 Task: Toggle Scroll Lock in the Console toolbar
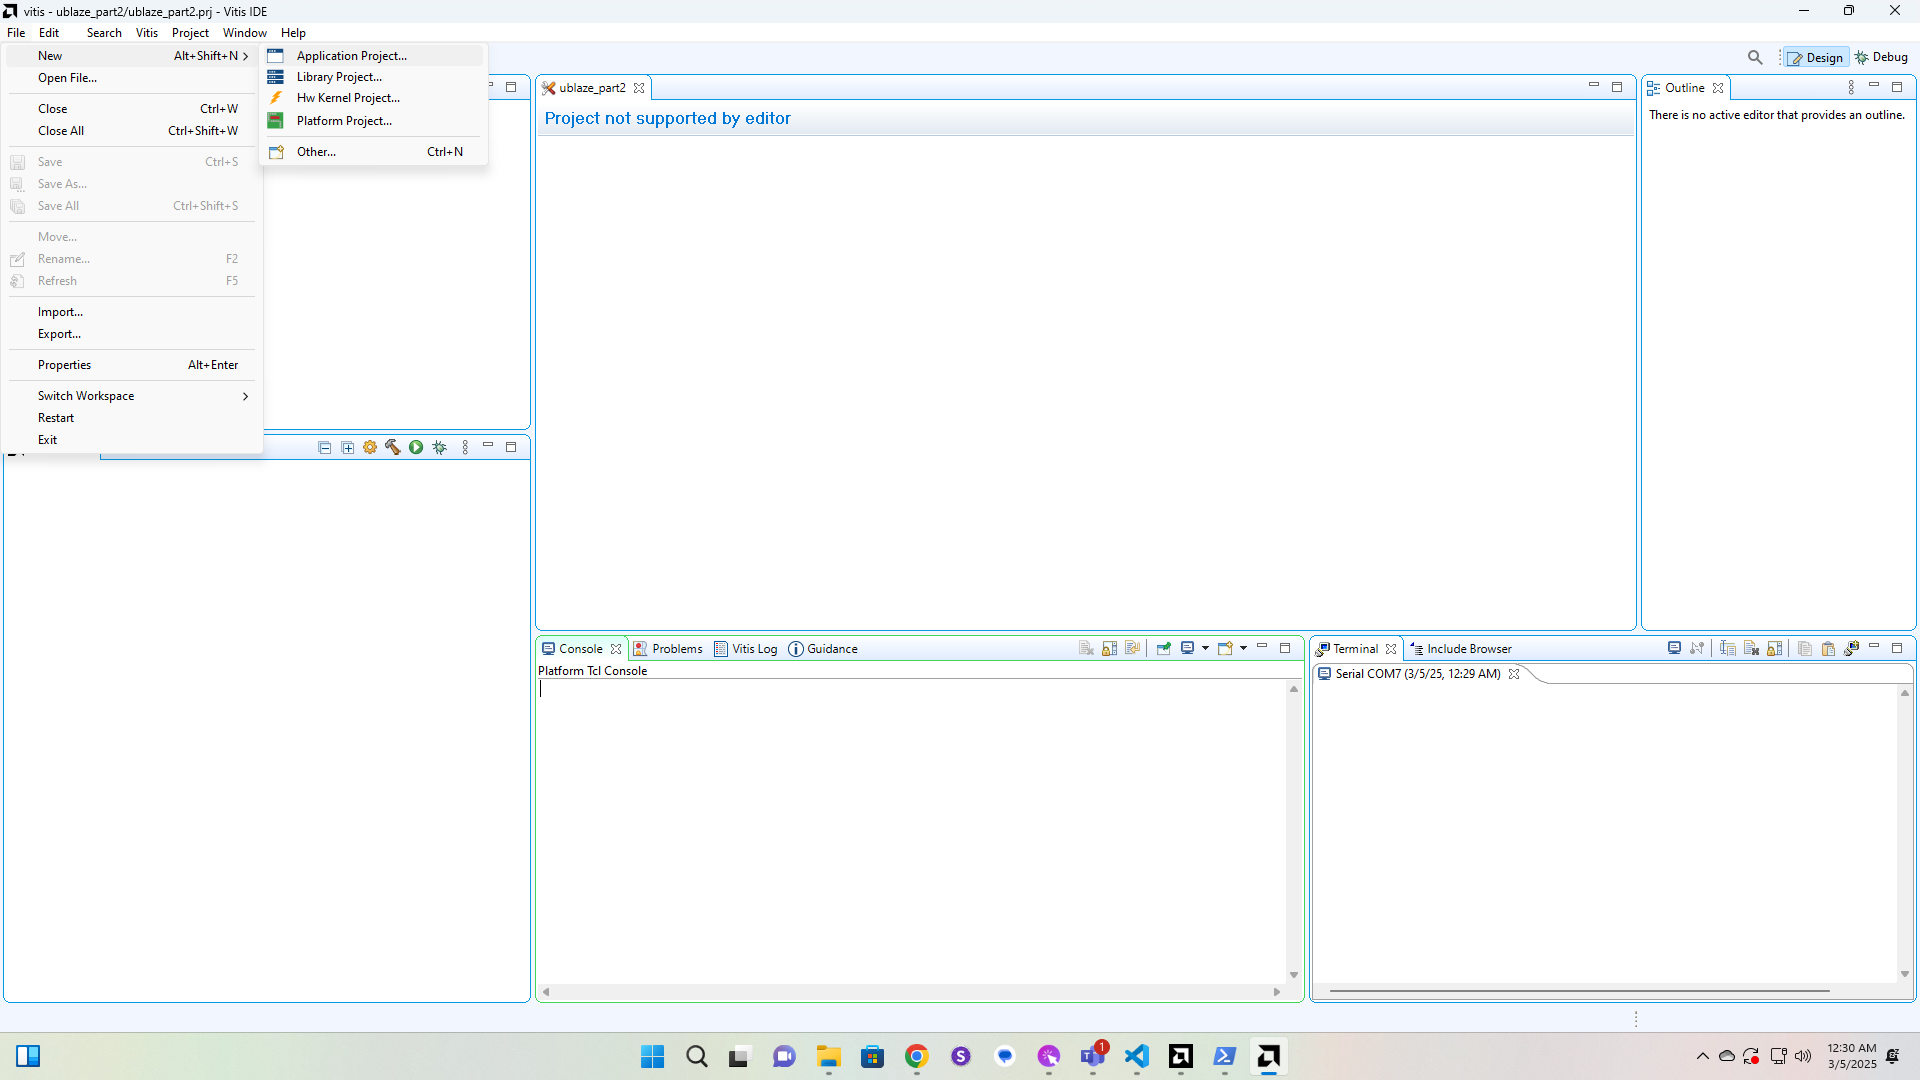click(1108, 648)
